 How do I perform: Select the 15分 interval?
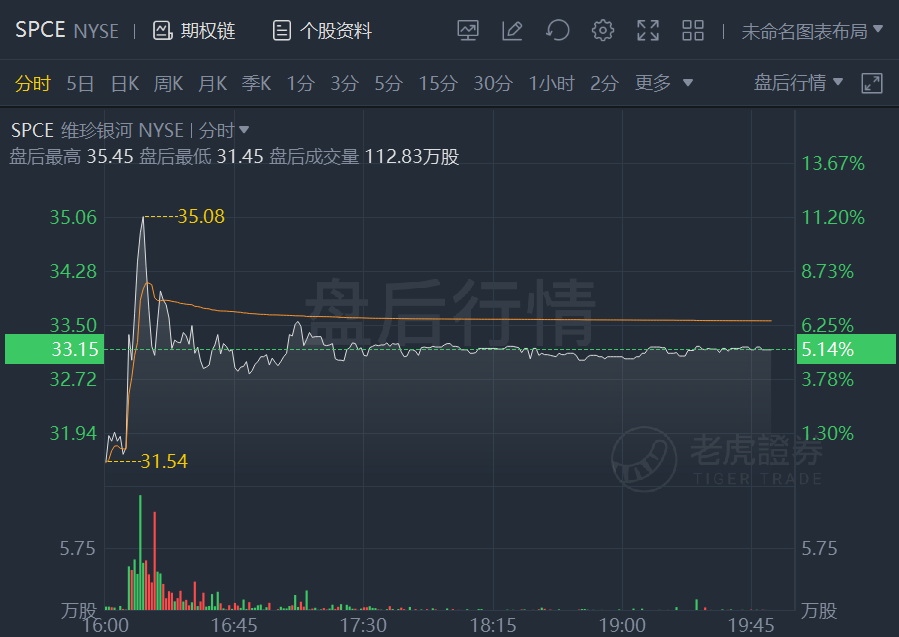click(438, 84)
